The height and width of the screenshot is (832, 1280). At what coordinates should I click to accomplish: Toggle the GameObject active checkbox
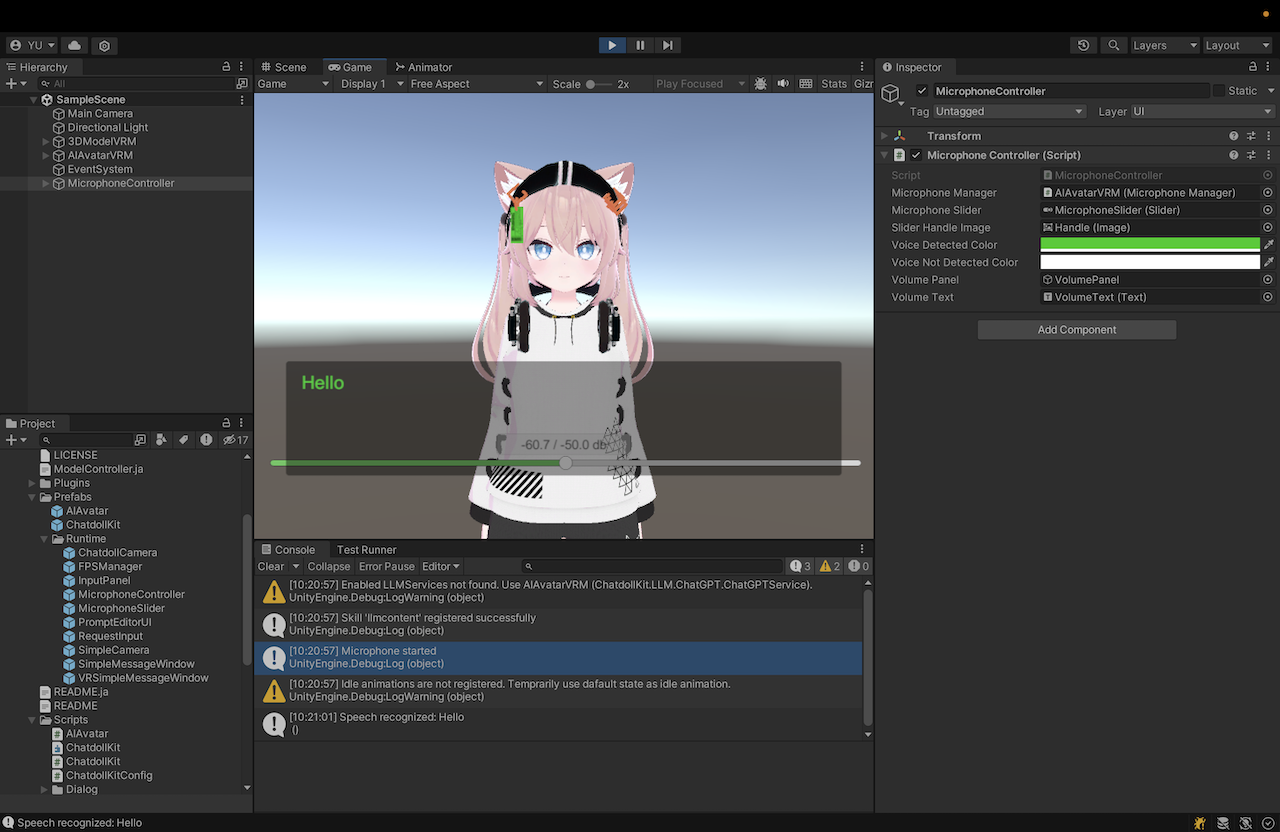922,91
